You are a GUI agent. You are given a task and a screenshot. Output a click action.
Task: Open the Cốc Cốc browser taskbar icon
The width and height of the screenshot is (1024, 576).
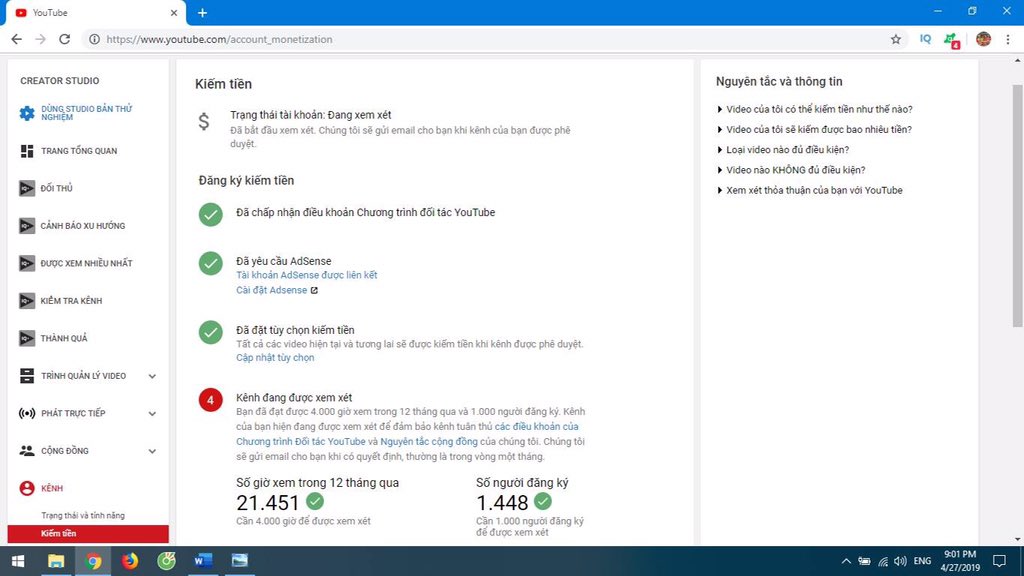167,561
